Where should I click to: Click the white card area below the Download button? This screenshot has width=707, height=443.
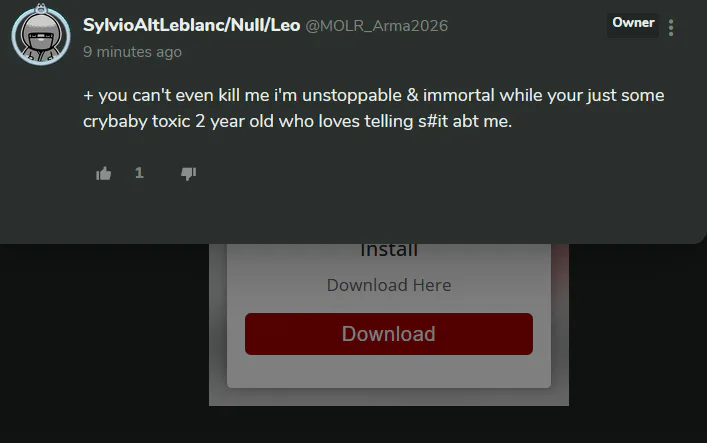pos(389,371)
